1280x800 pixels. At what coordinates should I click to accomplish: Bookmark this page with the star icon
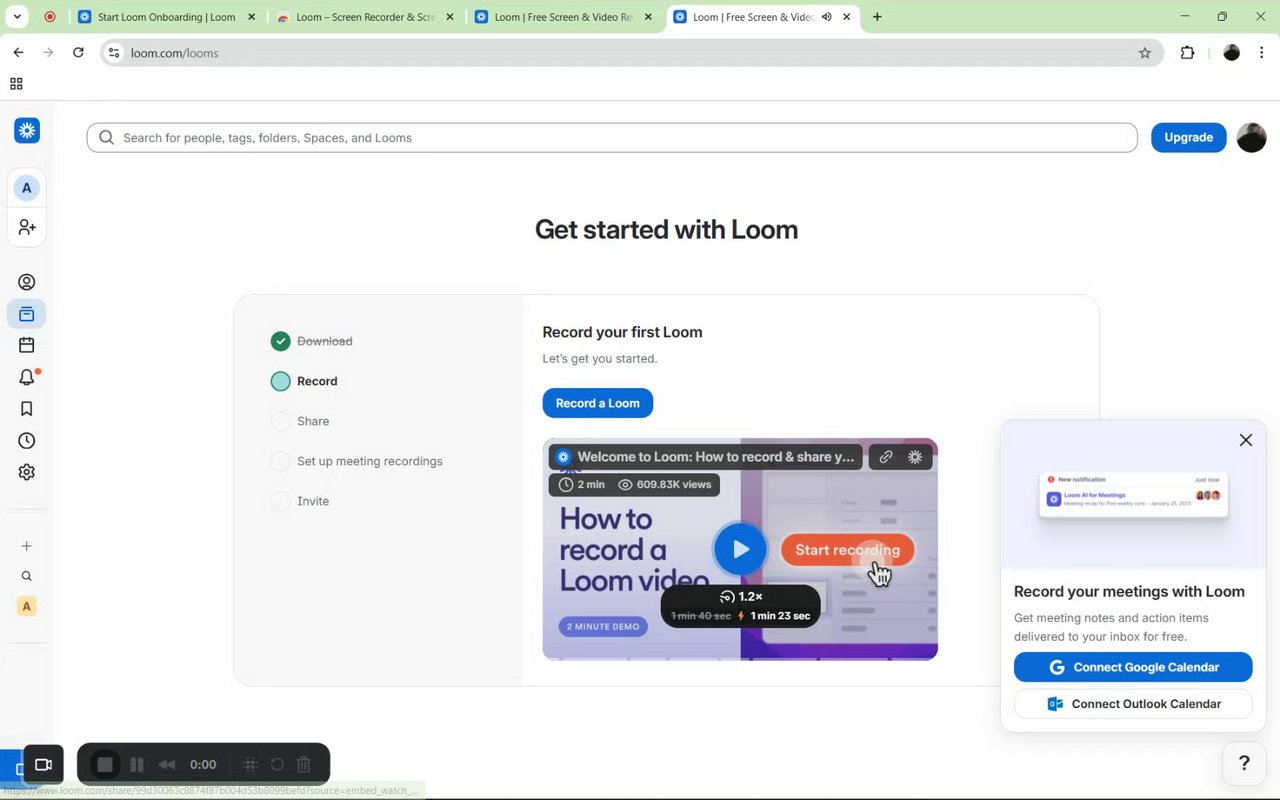coord(1145,53)
